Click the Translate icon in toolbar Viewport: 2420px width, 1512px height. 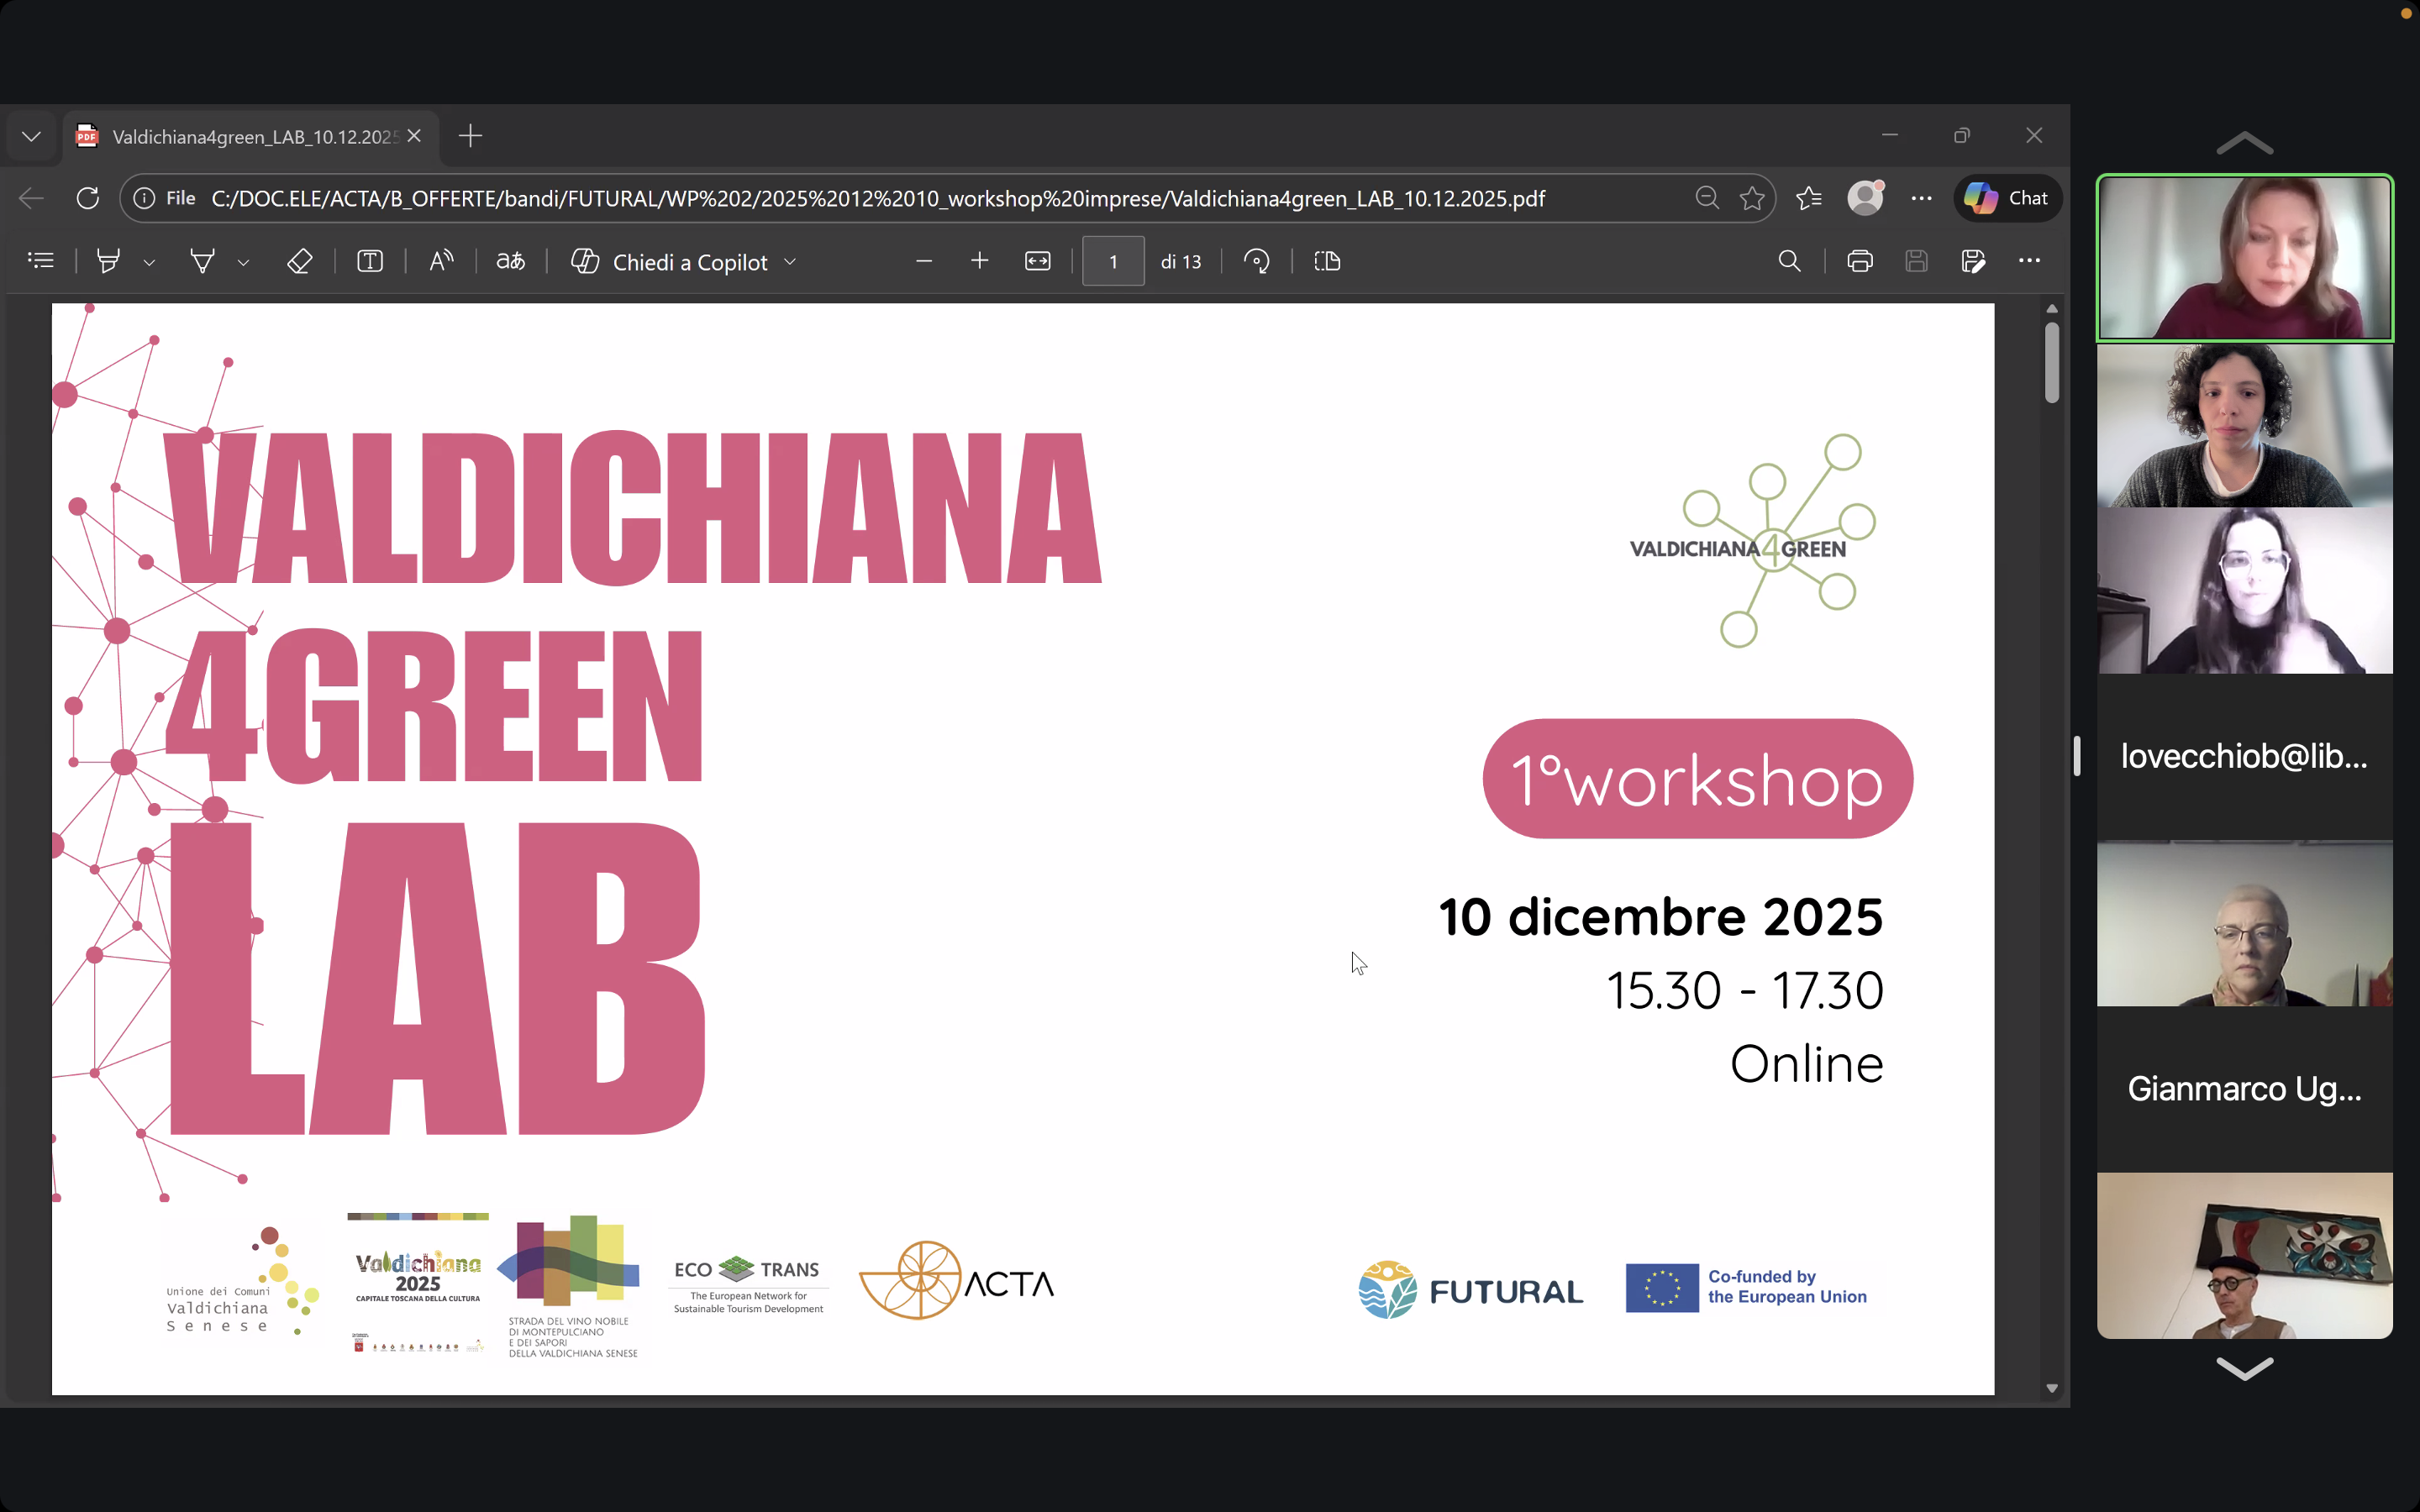pos(510,261)
